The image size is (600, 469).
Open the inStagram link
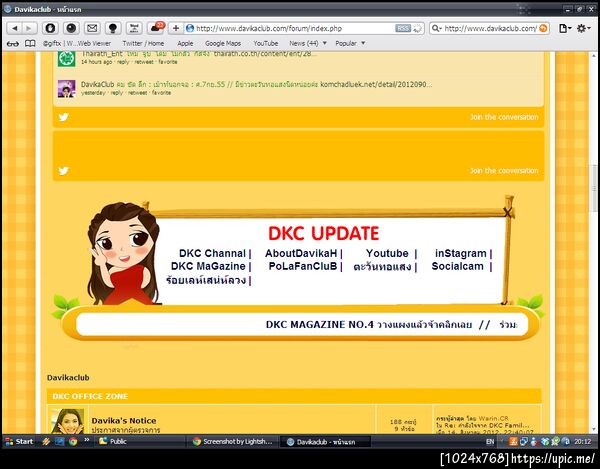coord(461,254)
